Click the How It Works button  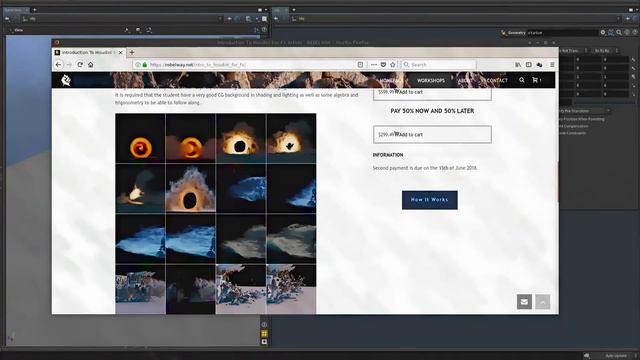[429, 200]
